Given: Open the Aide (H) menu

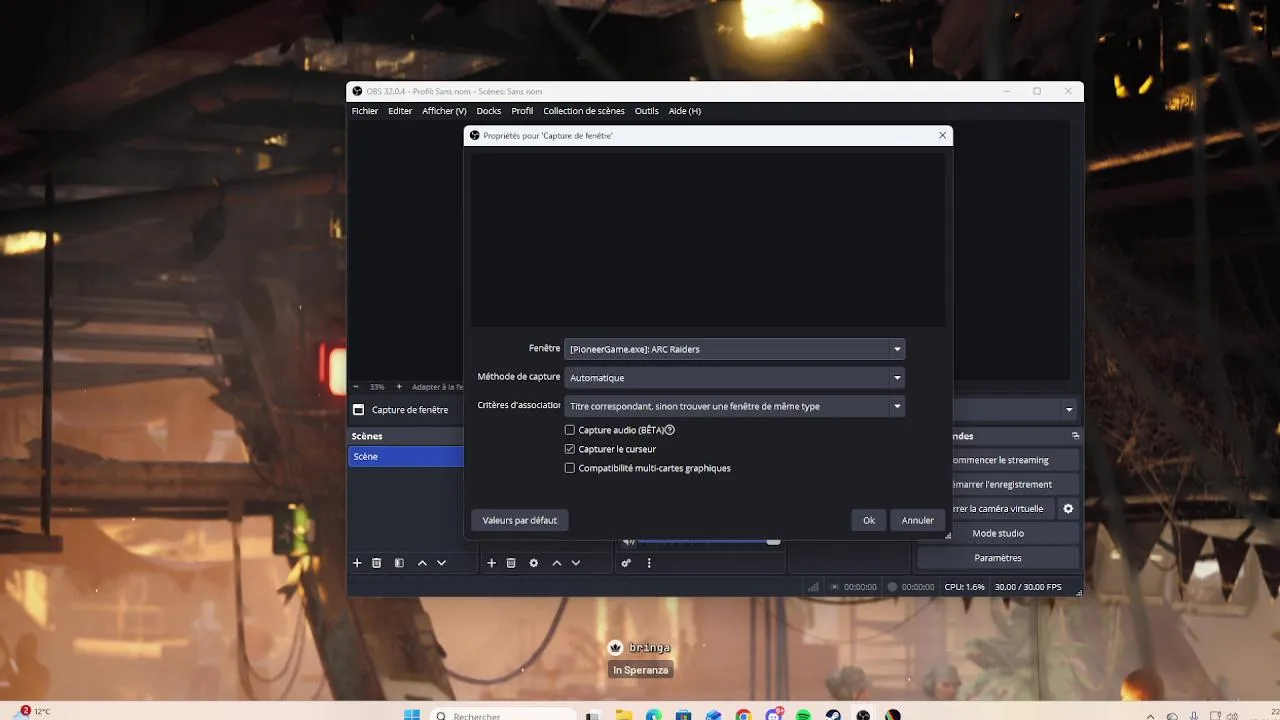Looking at the screenshot, I should click(x=685, y=111).
